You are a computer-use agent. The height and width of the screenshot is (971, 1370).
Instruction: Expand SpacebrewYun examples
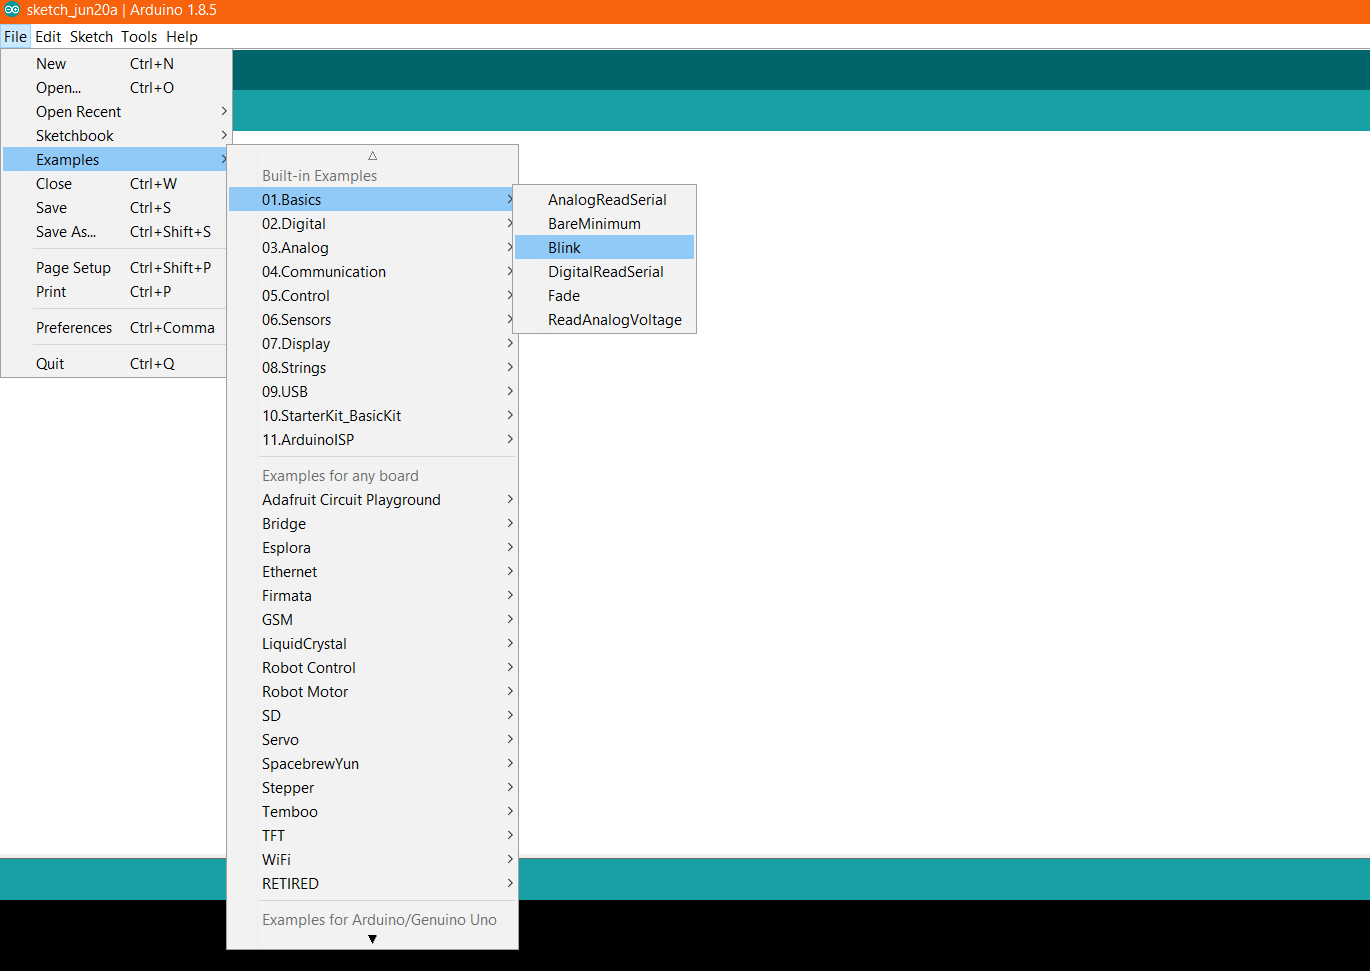[372, 764]
